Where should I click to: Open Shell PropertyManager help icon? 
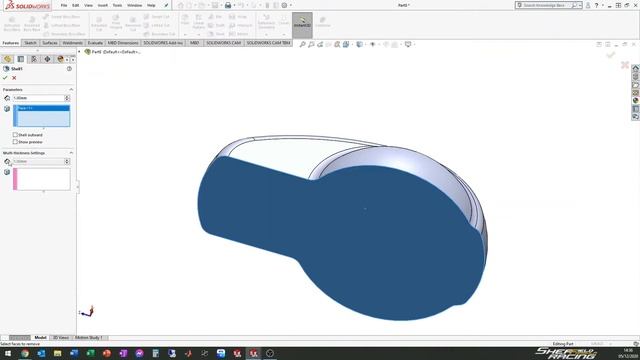(x=69, y=69)
